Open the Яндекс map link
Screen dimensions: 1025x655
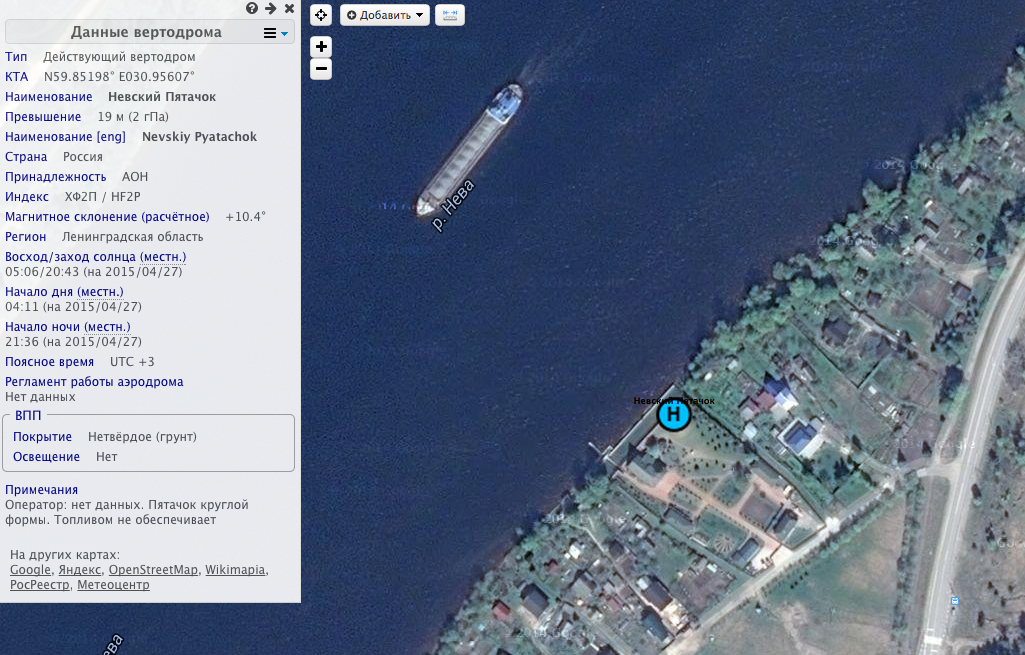[80, 570]
